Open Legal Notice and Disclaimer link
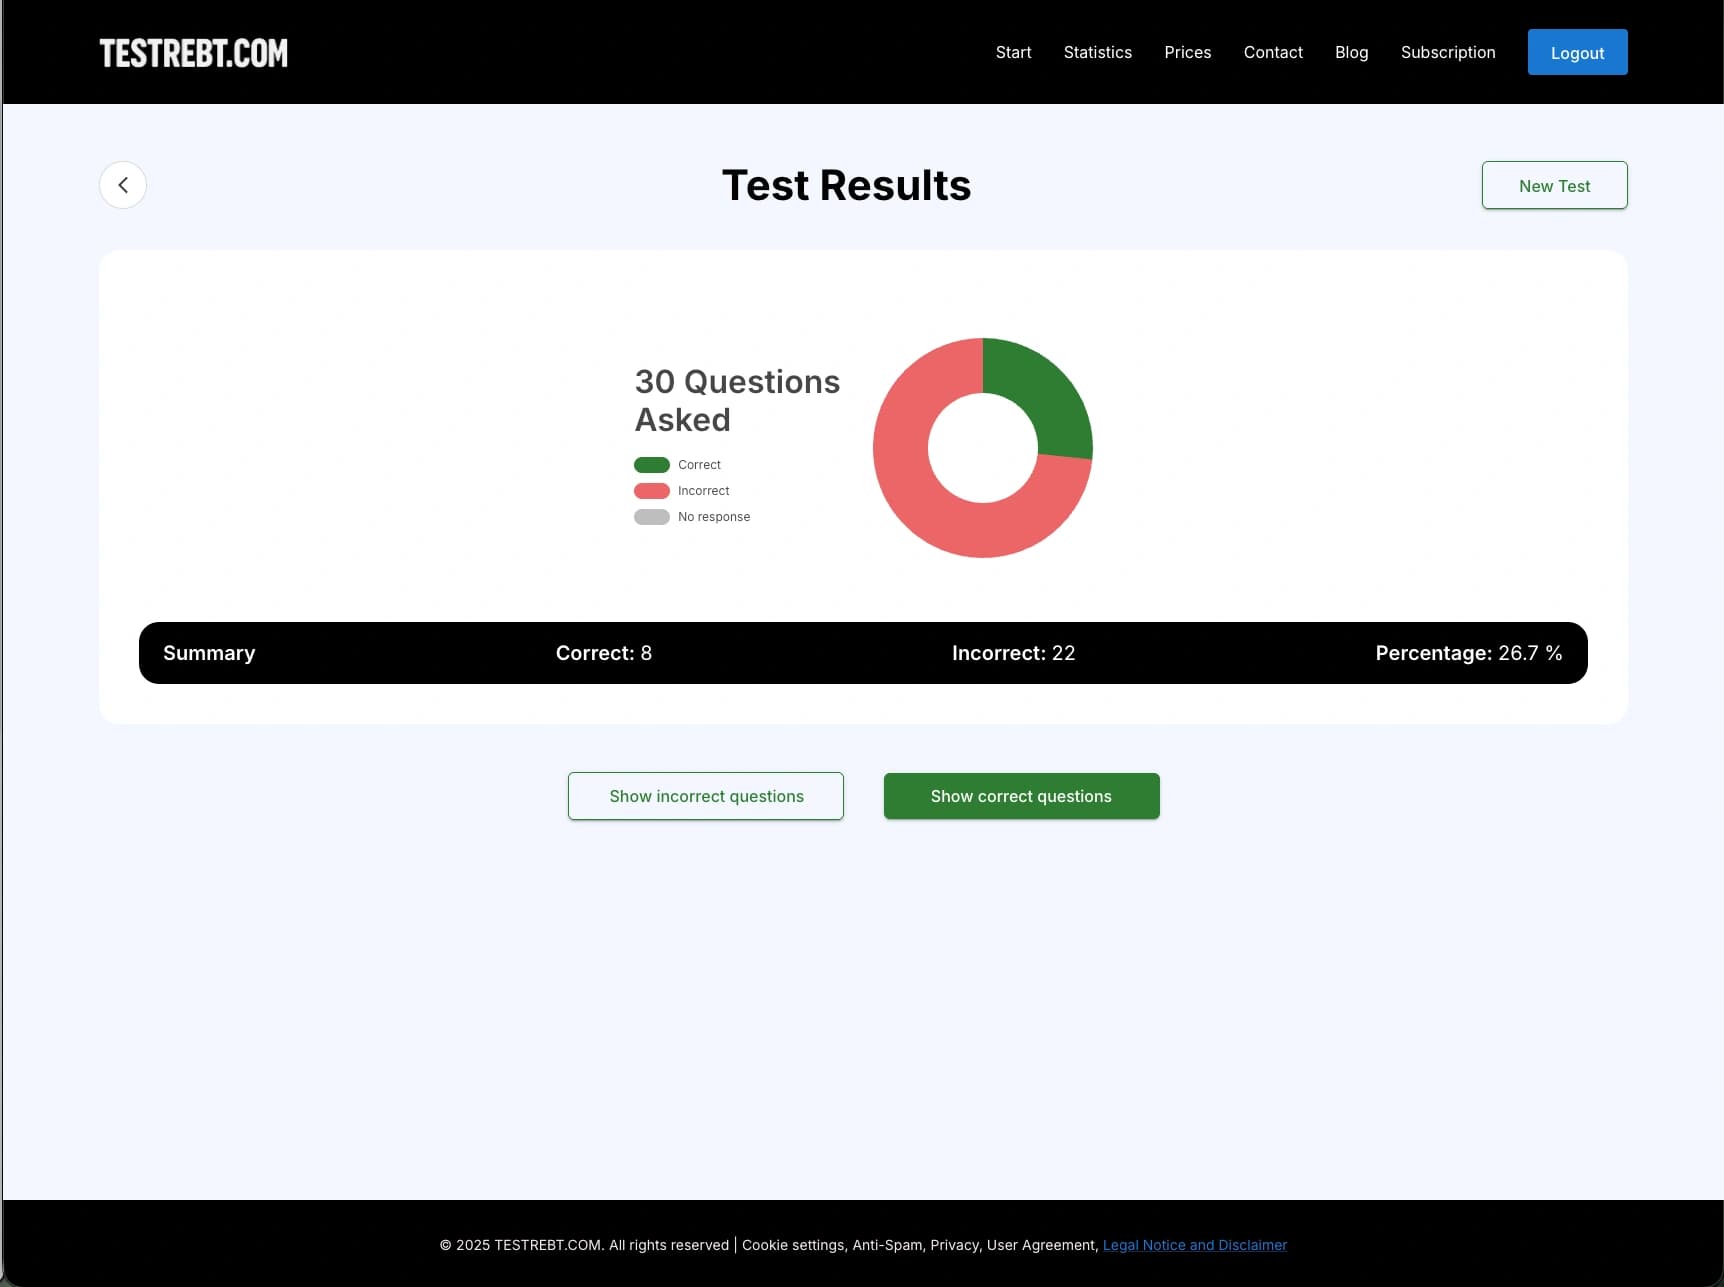The image size is (1724, 1287). (x=1194, y=1245)
